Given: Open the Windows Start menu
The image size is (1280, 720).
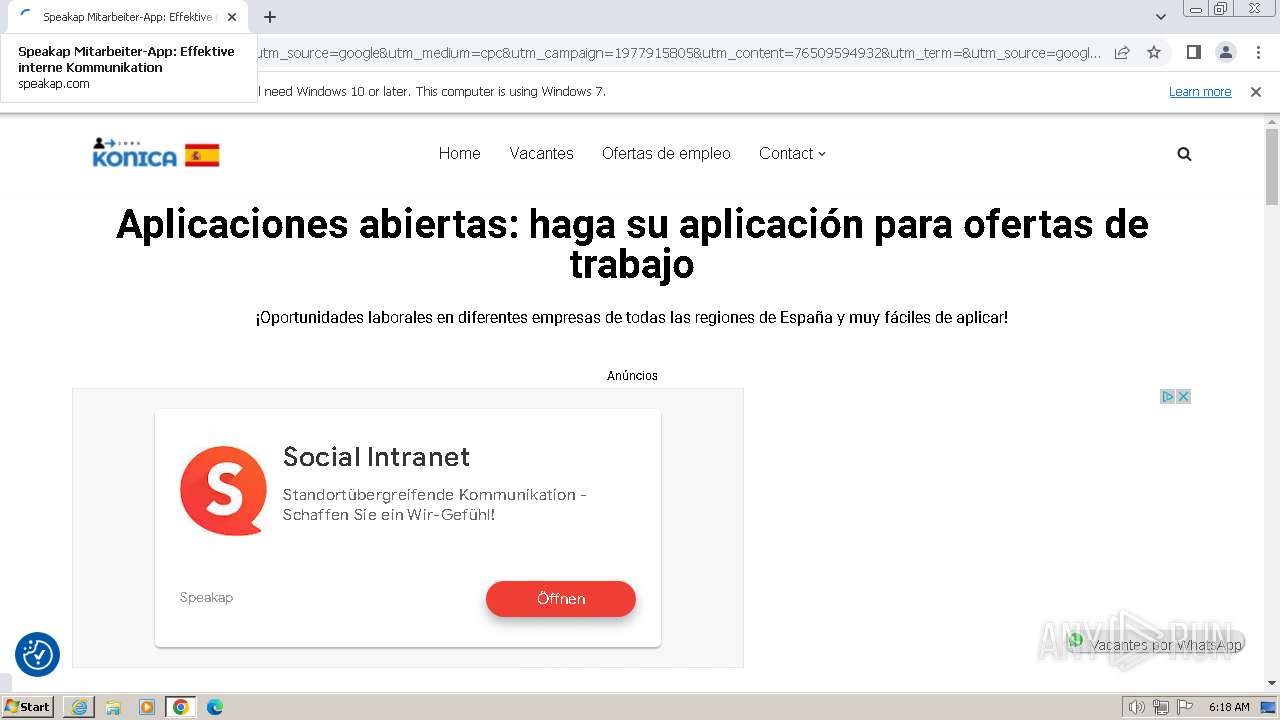Looking at the screenshot, I should (28, 707).
